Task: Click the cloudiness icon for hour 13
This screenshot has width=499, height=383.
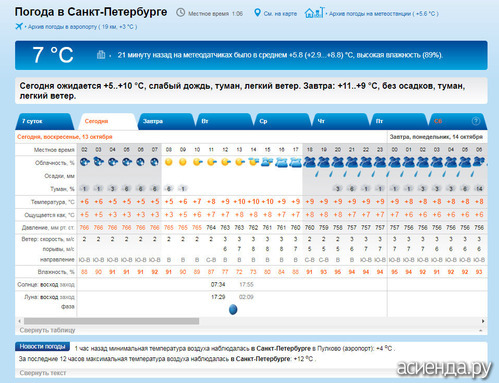Action: [x=240, y=162]
